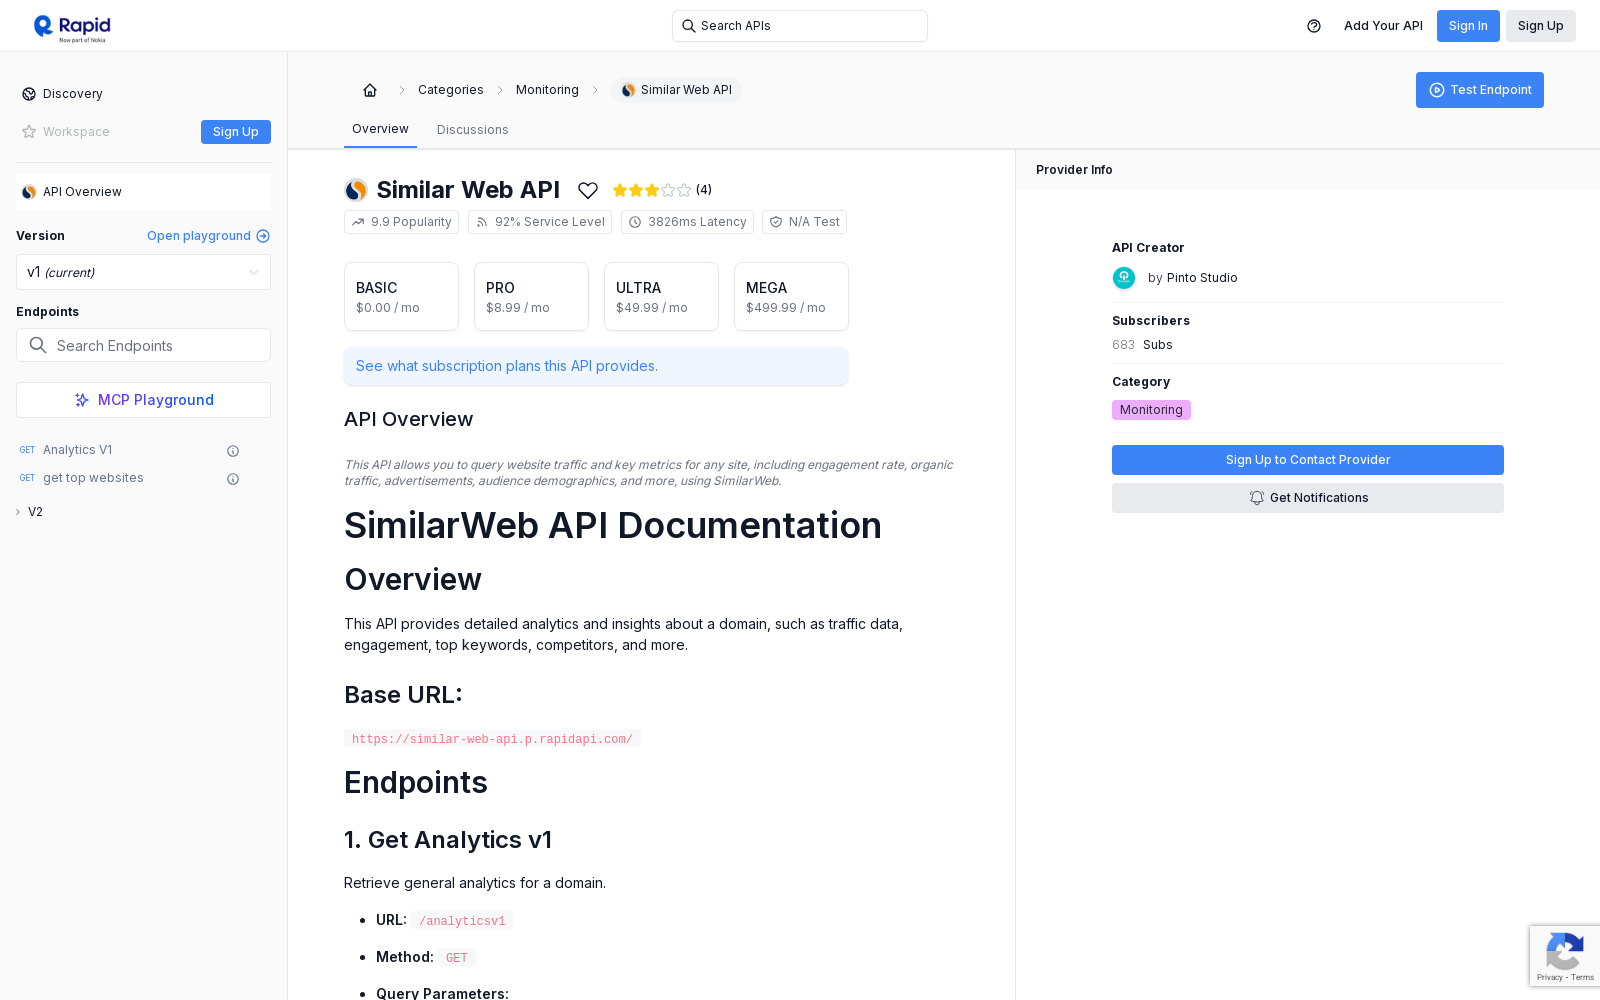Click the Rapid logo in header

[x=72, y=27]
